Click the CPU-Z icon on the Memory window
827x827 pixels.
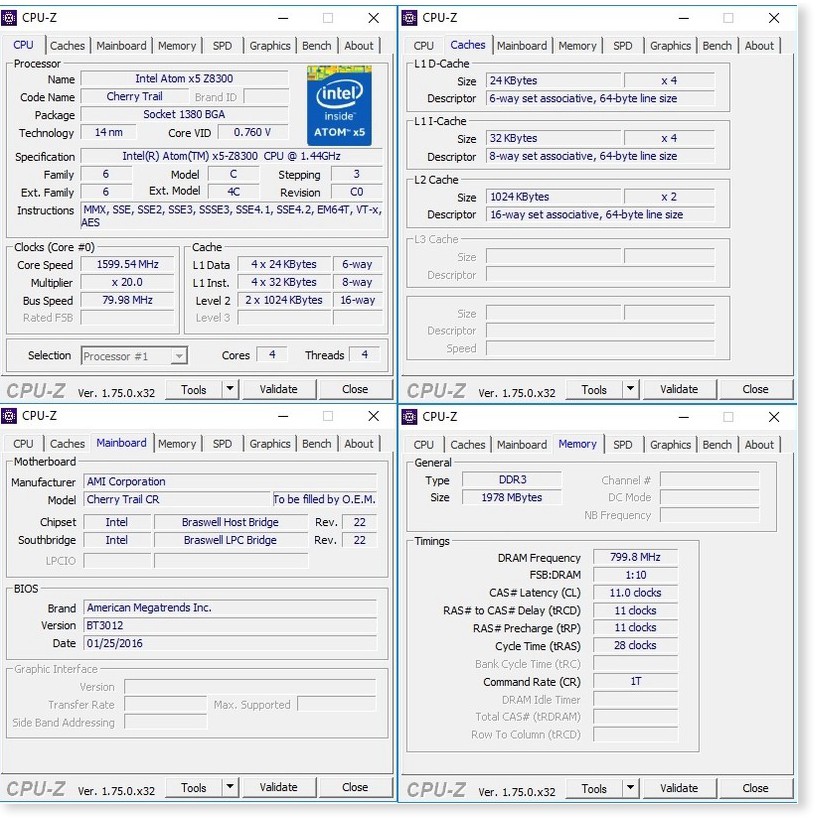coord(412,417)
